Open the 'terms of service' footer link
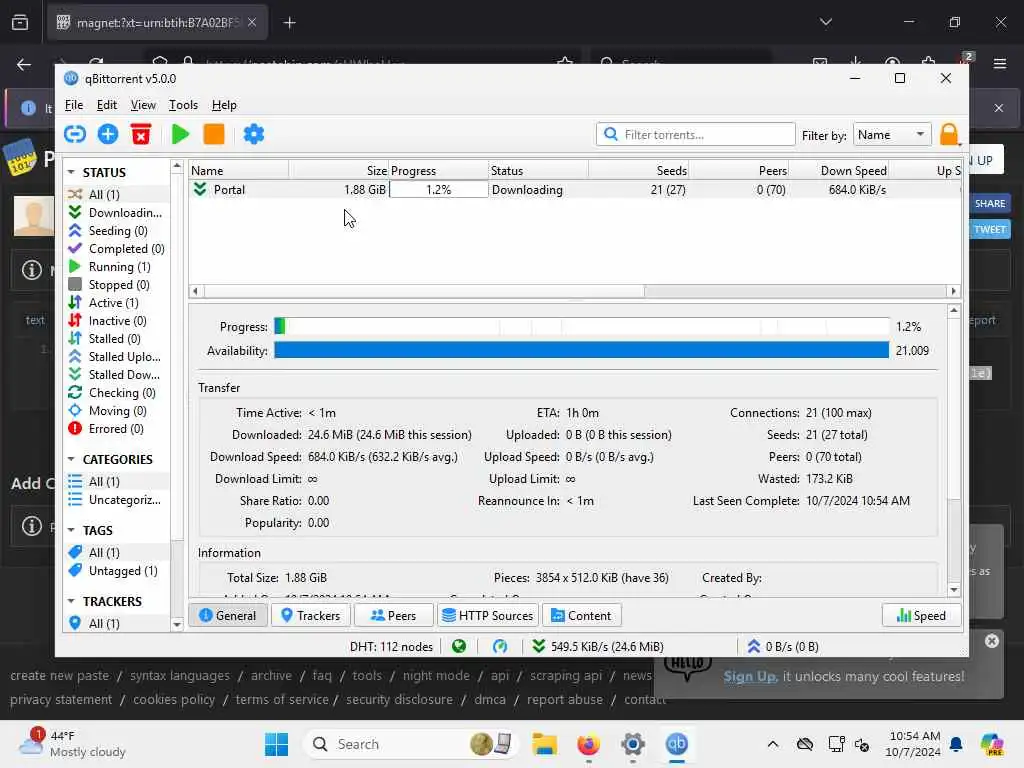Image resolution: width=1024 pixels, height=768 pixels. point(281,699)
